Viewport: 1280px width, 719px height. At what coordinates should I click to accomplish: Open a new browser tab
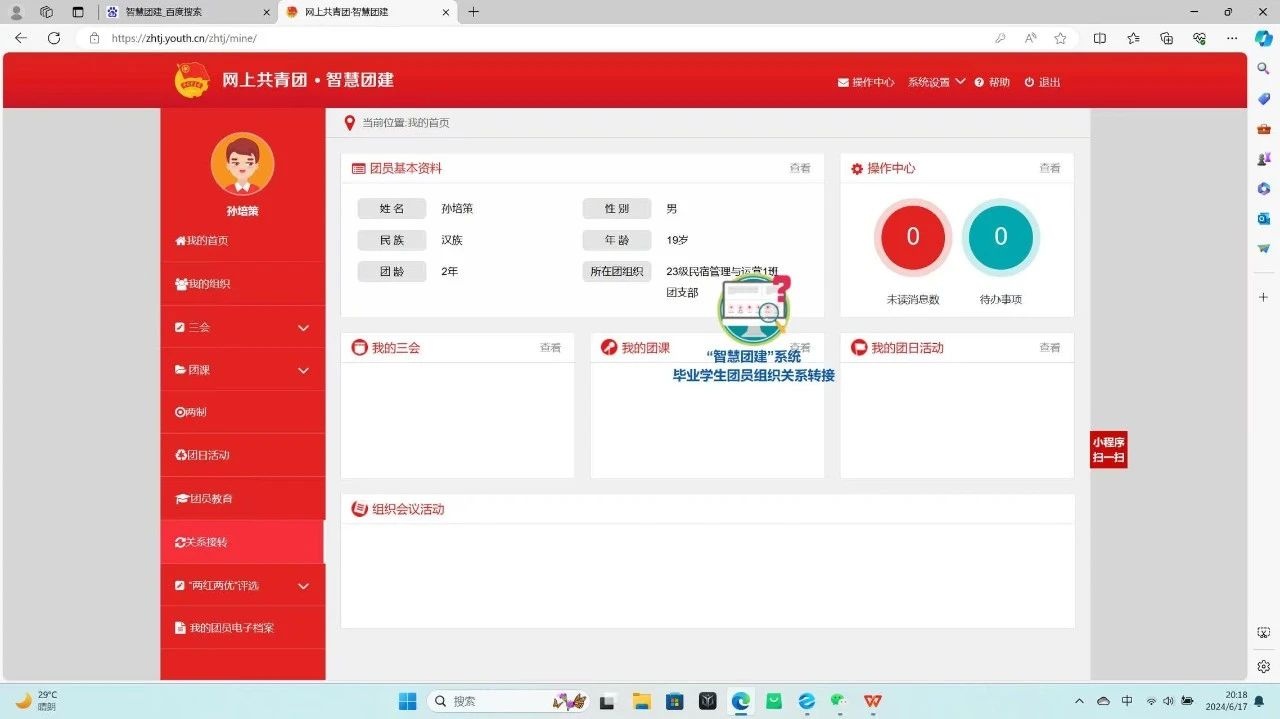[474, 12]
